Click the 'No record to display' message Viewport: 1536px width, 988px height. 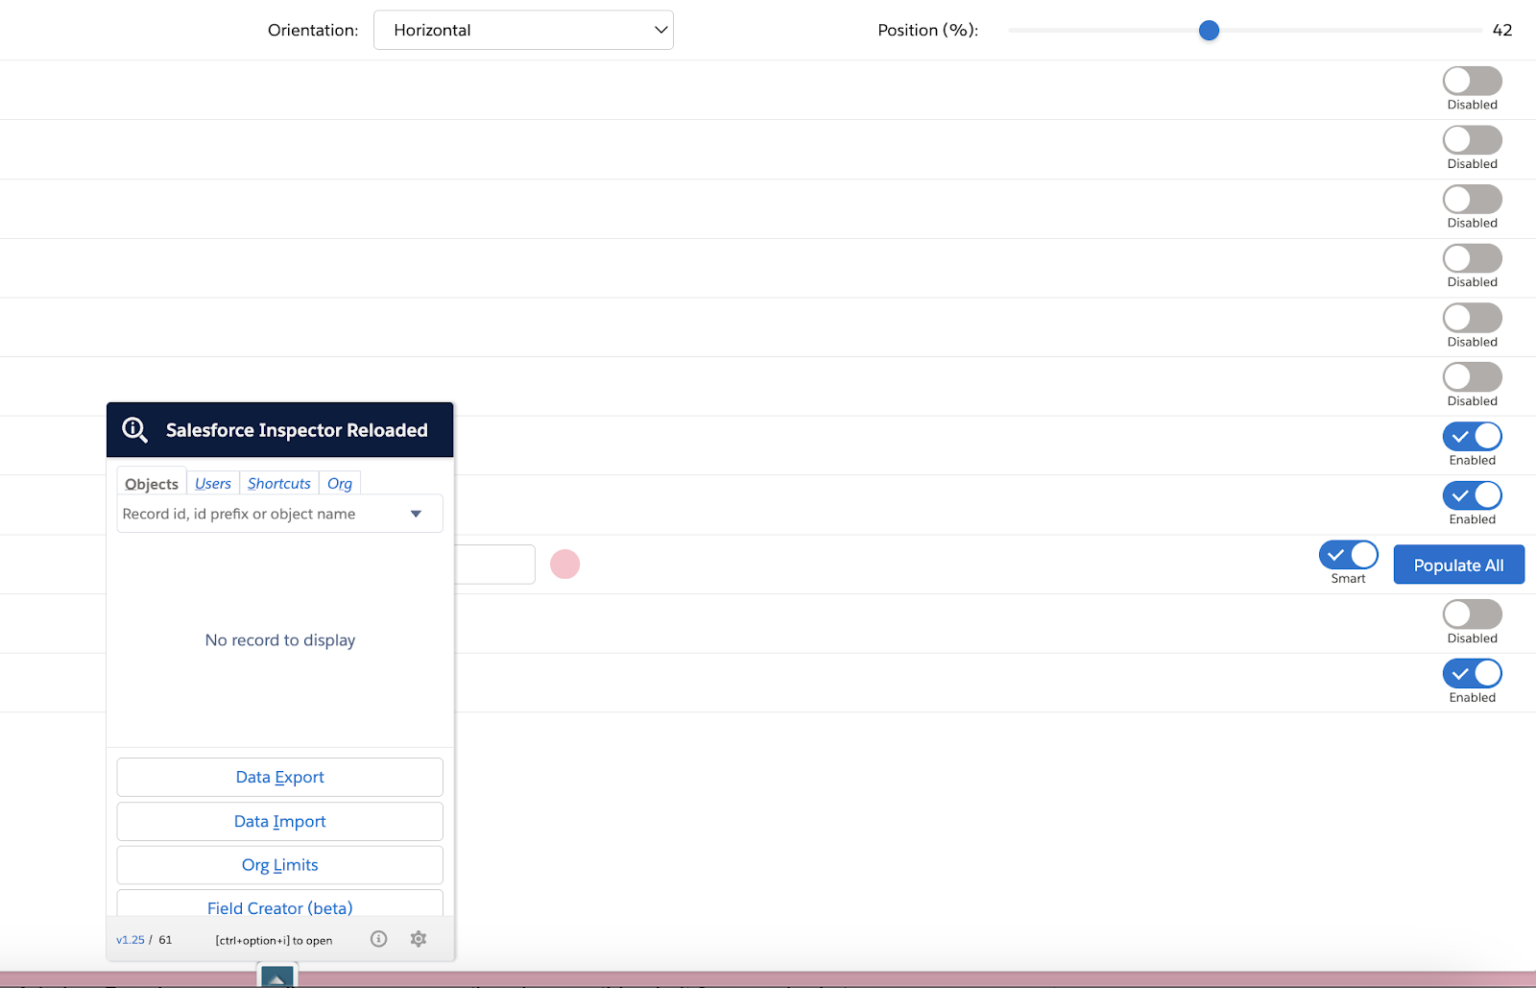[280, 640]
